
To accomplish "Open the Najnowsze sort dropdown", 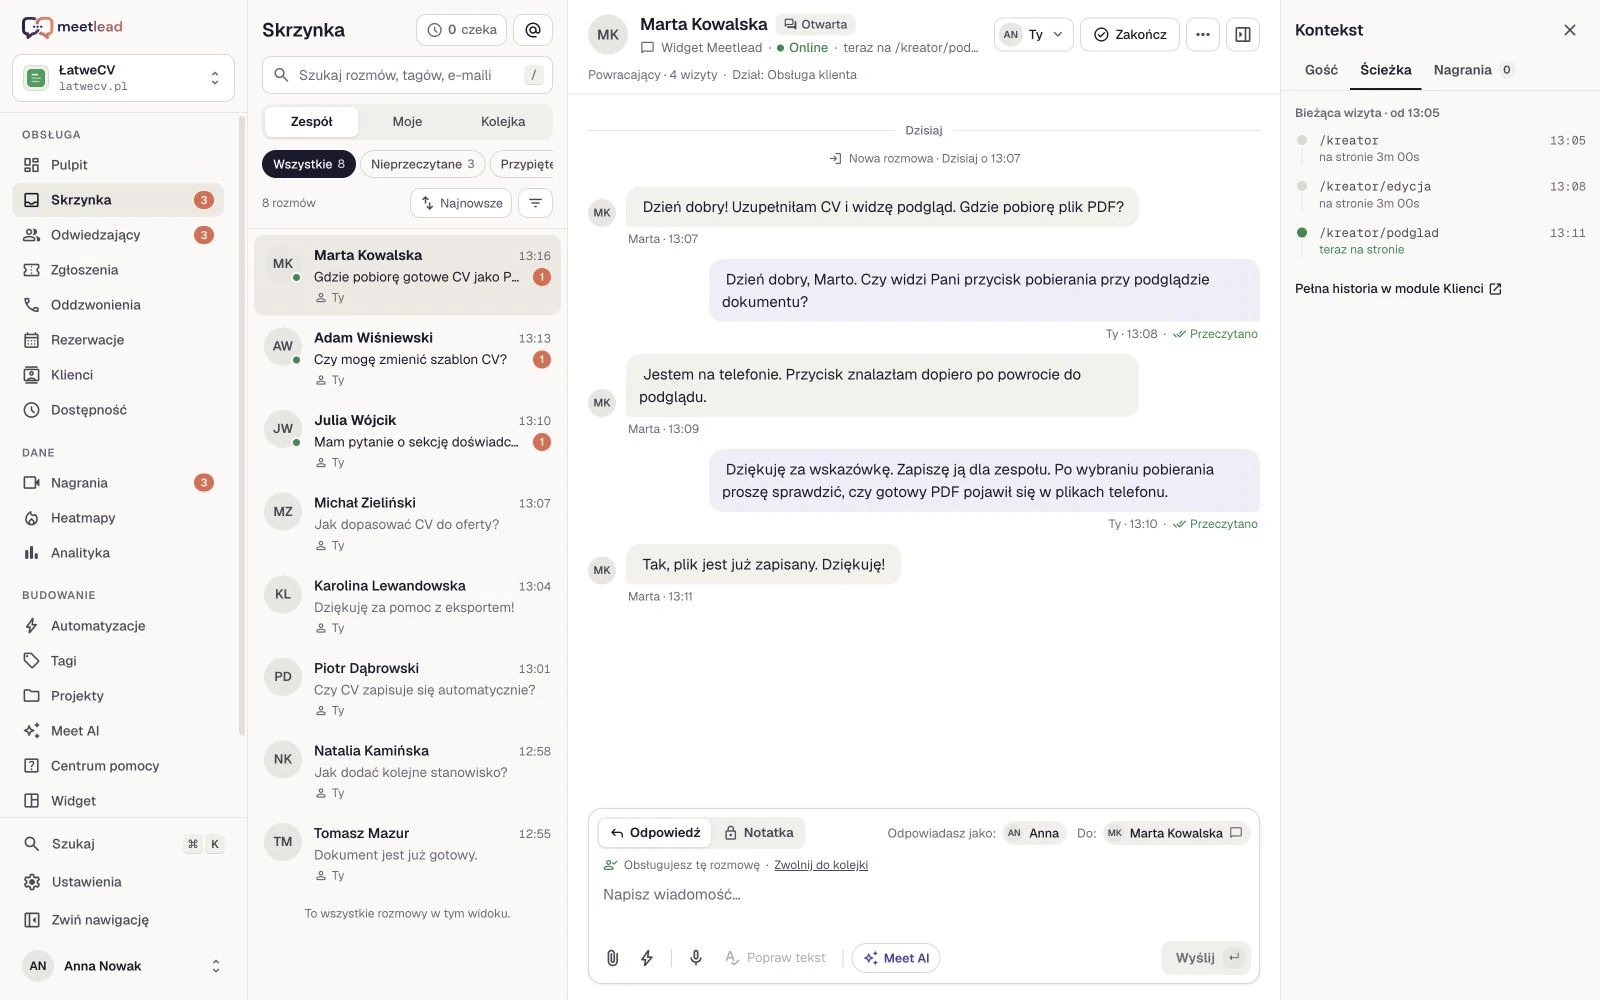I will click(x=461, y=203).
